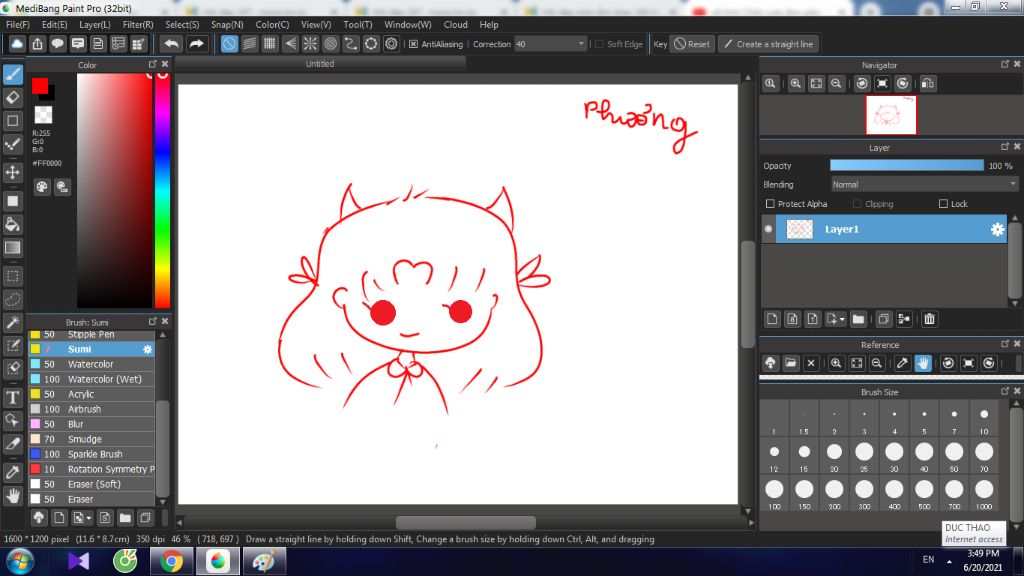Click Create a straight line button
Screen dimensions: 1024x576
pos(769,44)
